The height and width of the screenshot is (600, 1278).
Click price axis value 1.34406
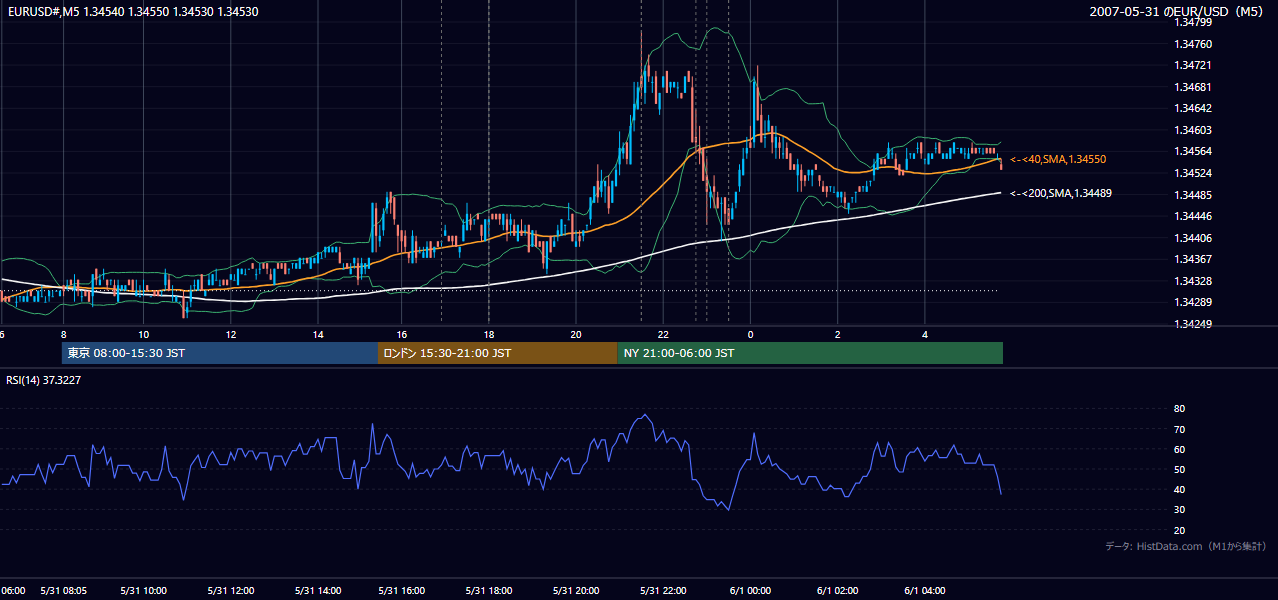pos(1191,237)
